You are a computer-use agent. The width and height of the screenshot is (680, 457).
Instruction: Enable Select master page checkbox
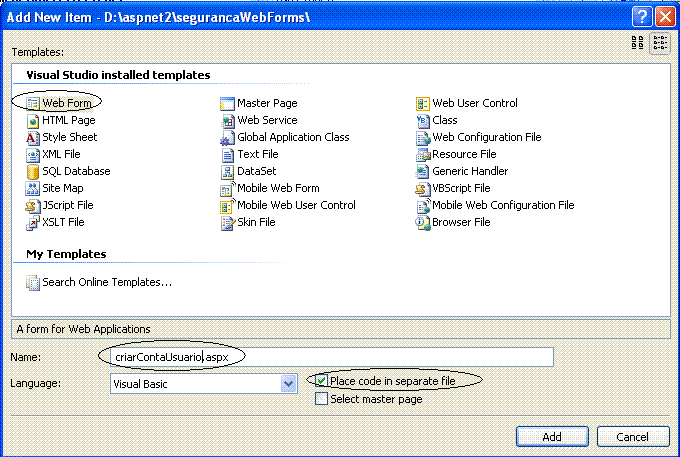(x=321, y=398)
